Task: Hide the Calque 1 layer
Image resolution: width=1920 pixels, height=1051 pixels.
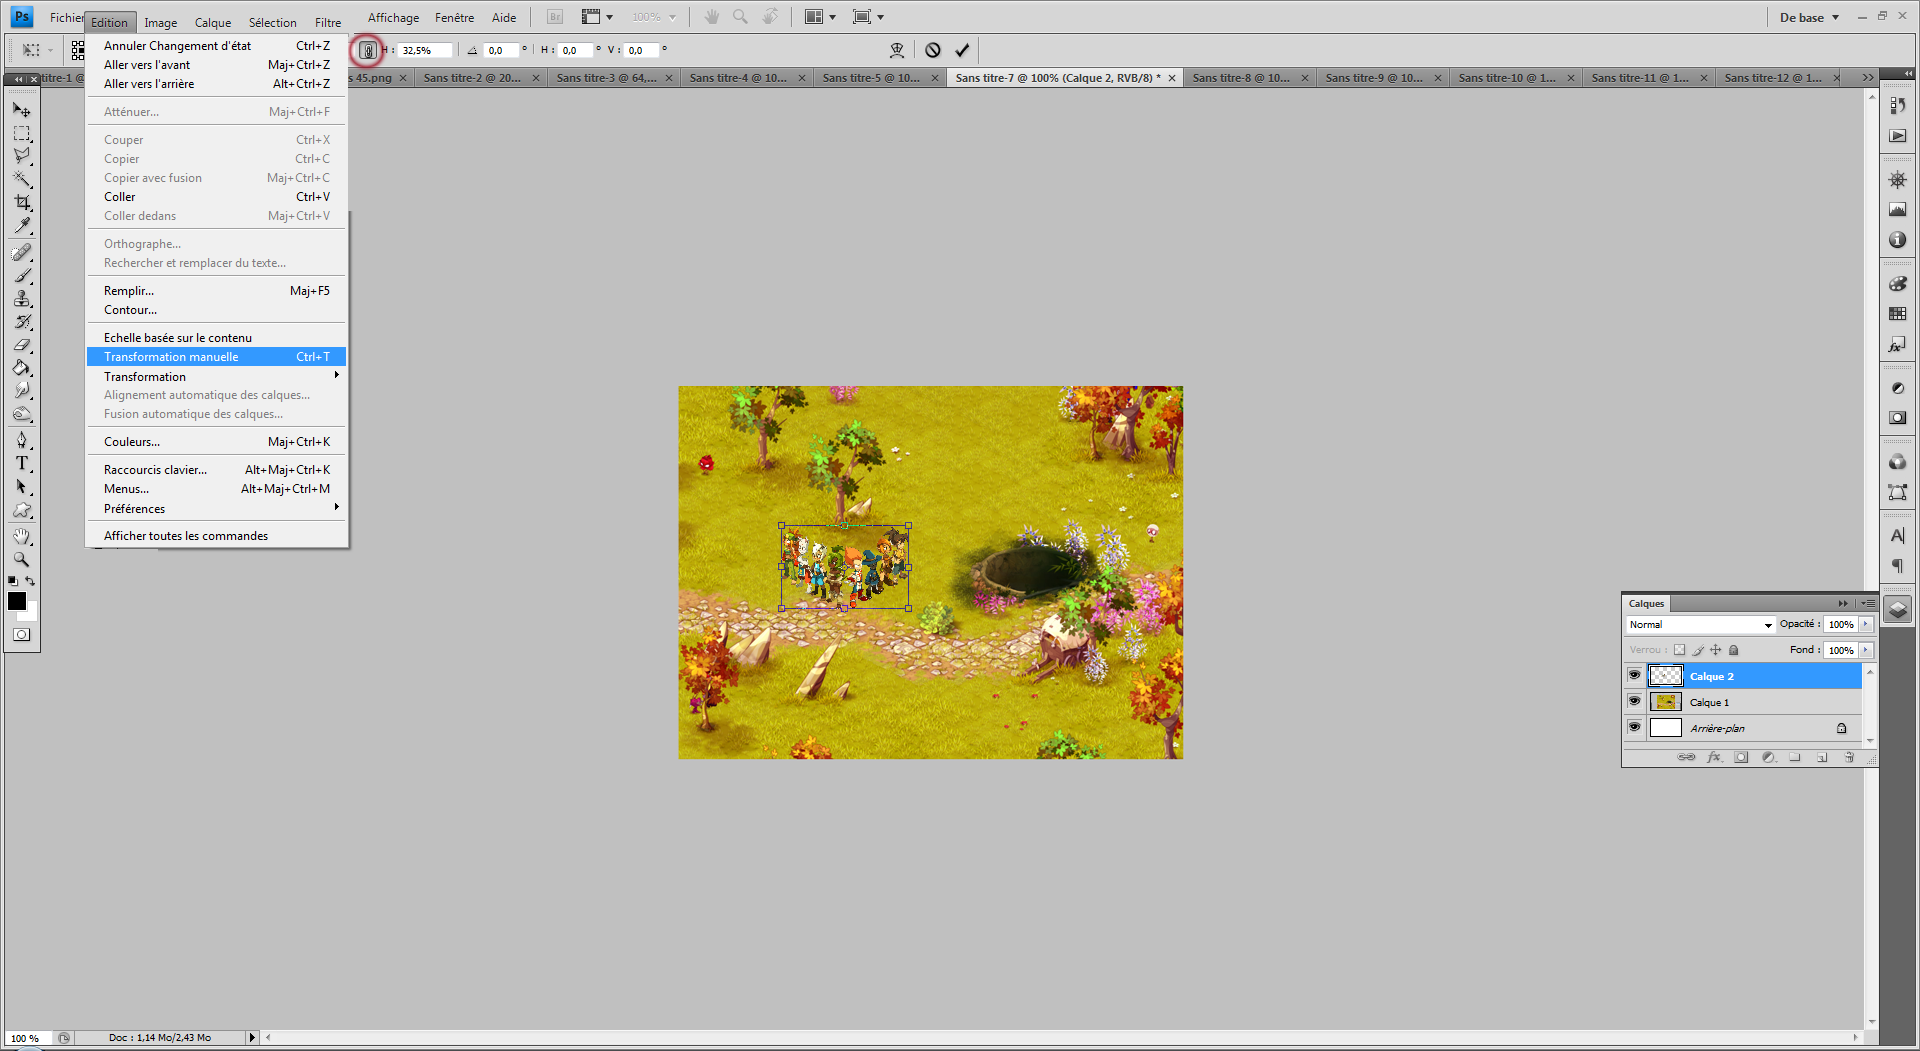Action: click(x=1634, y=701)
